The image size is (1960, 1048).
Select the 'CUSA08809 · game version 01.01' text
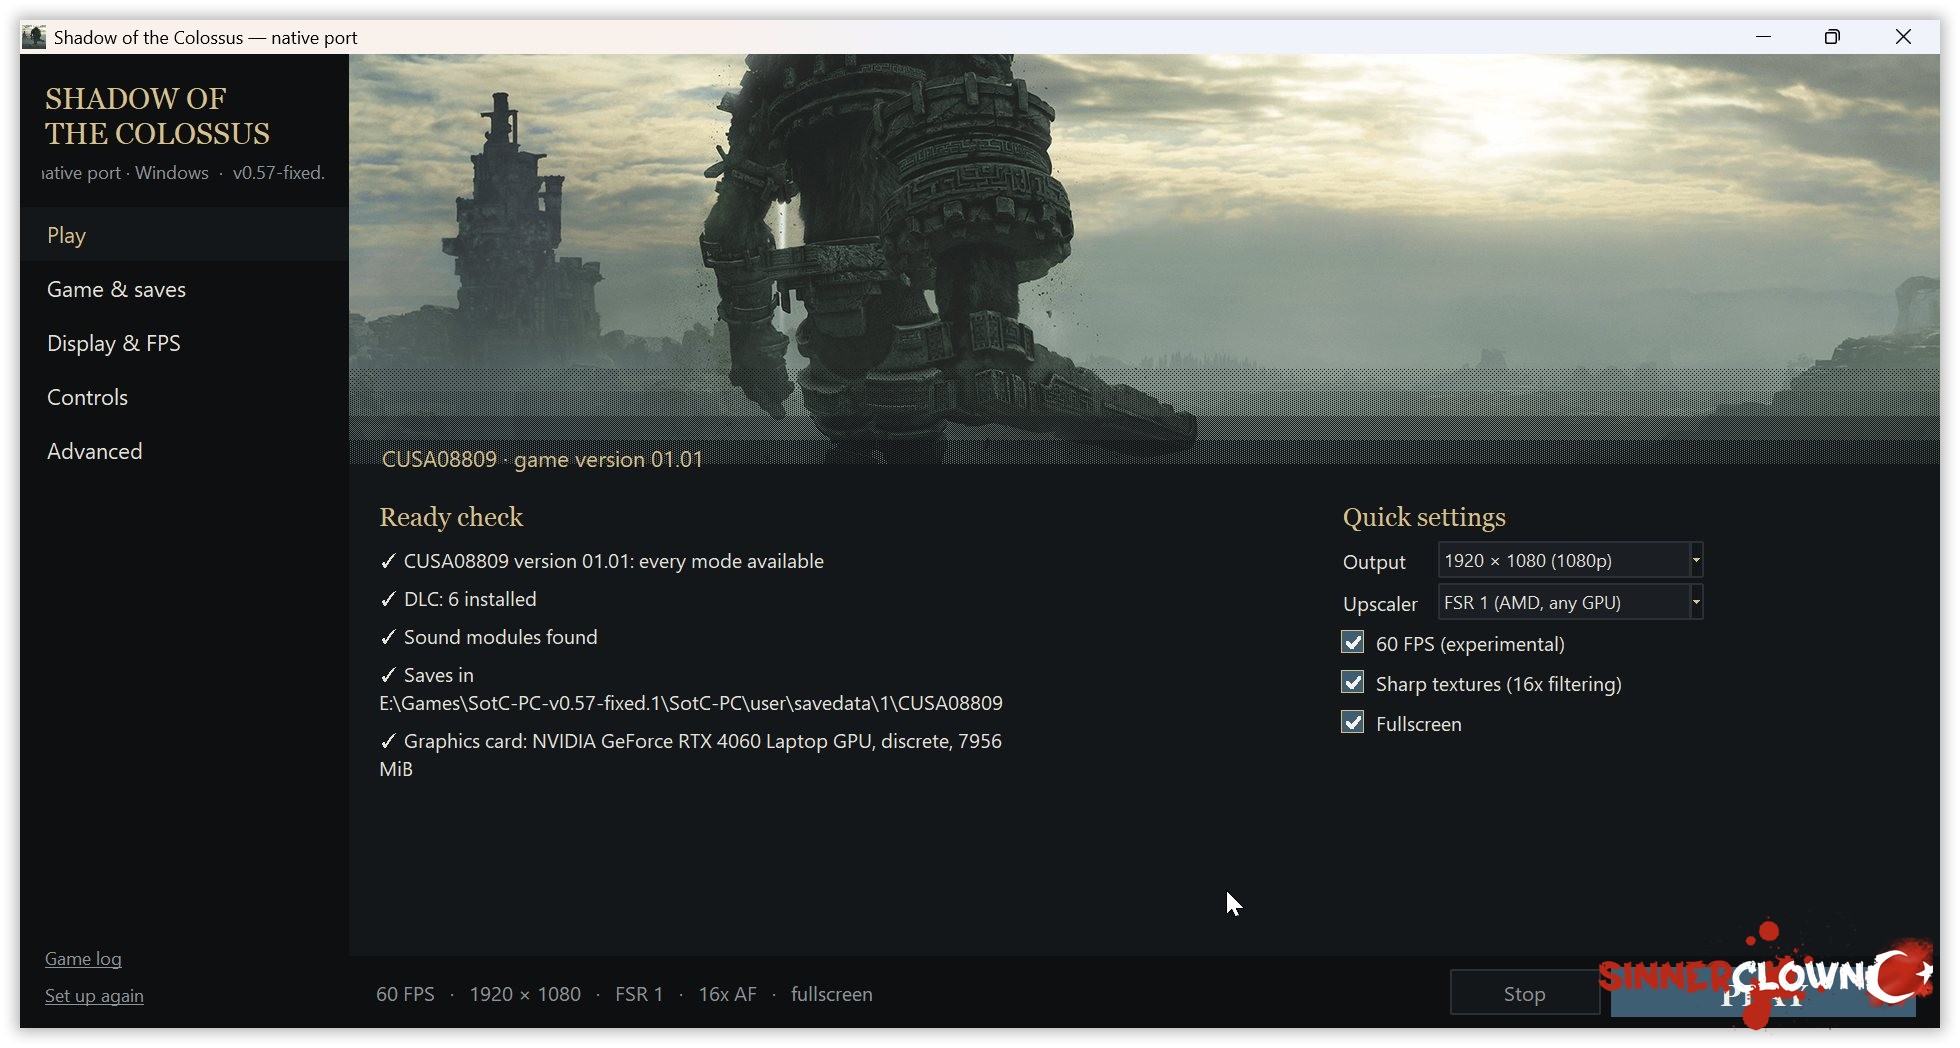point(542,459)
